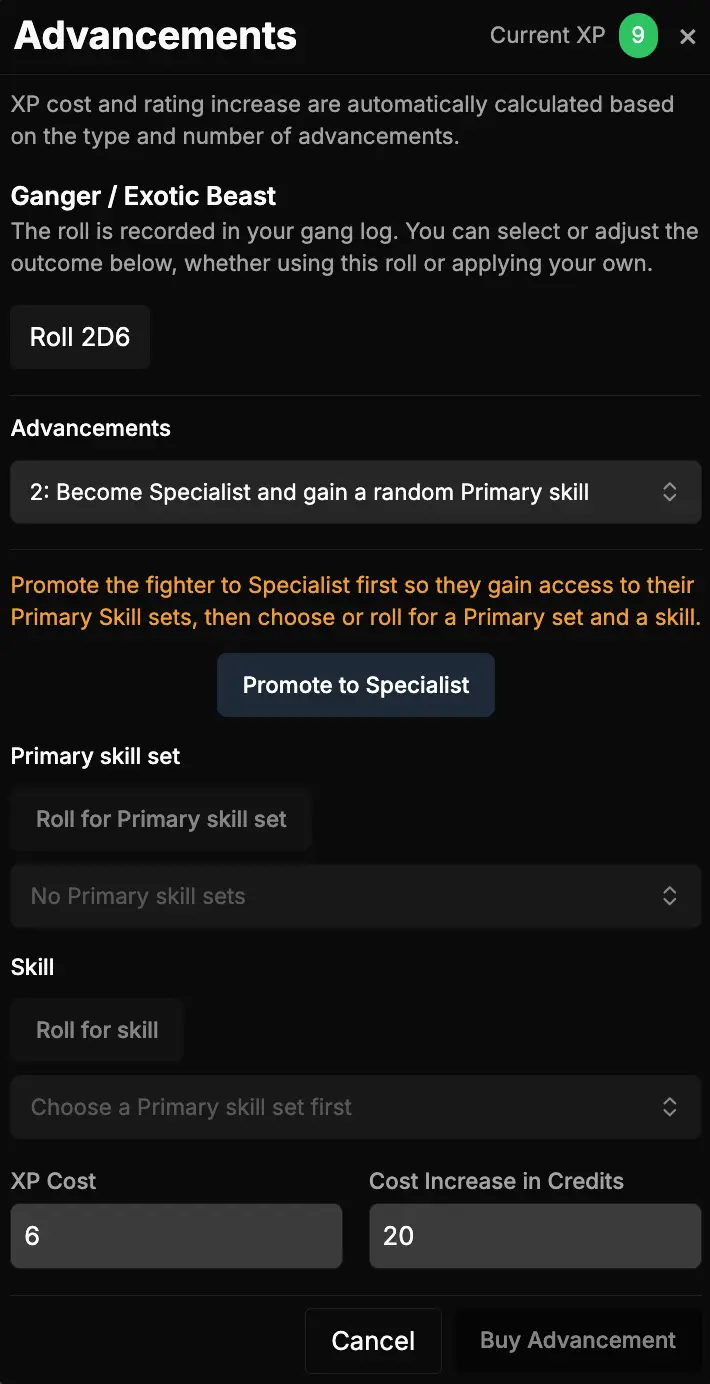This screenshot has width=710, height=1384.
Task: Click the chevron on the Primary skill sets dropdown
Action: 670,896
